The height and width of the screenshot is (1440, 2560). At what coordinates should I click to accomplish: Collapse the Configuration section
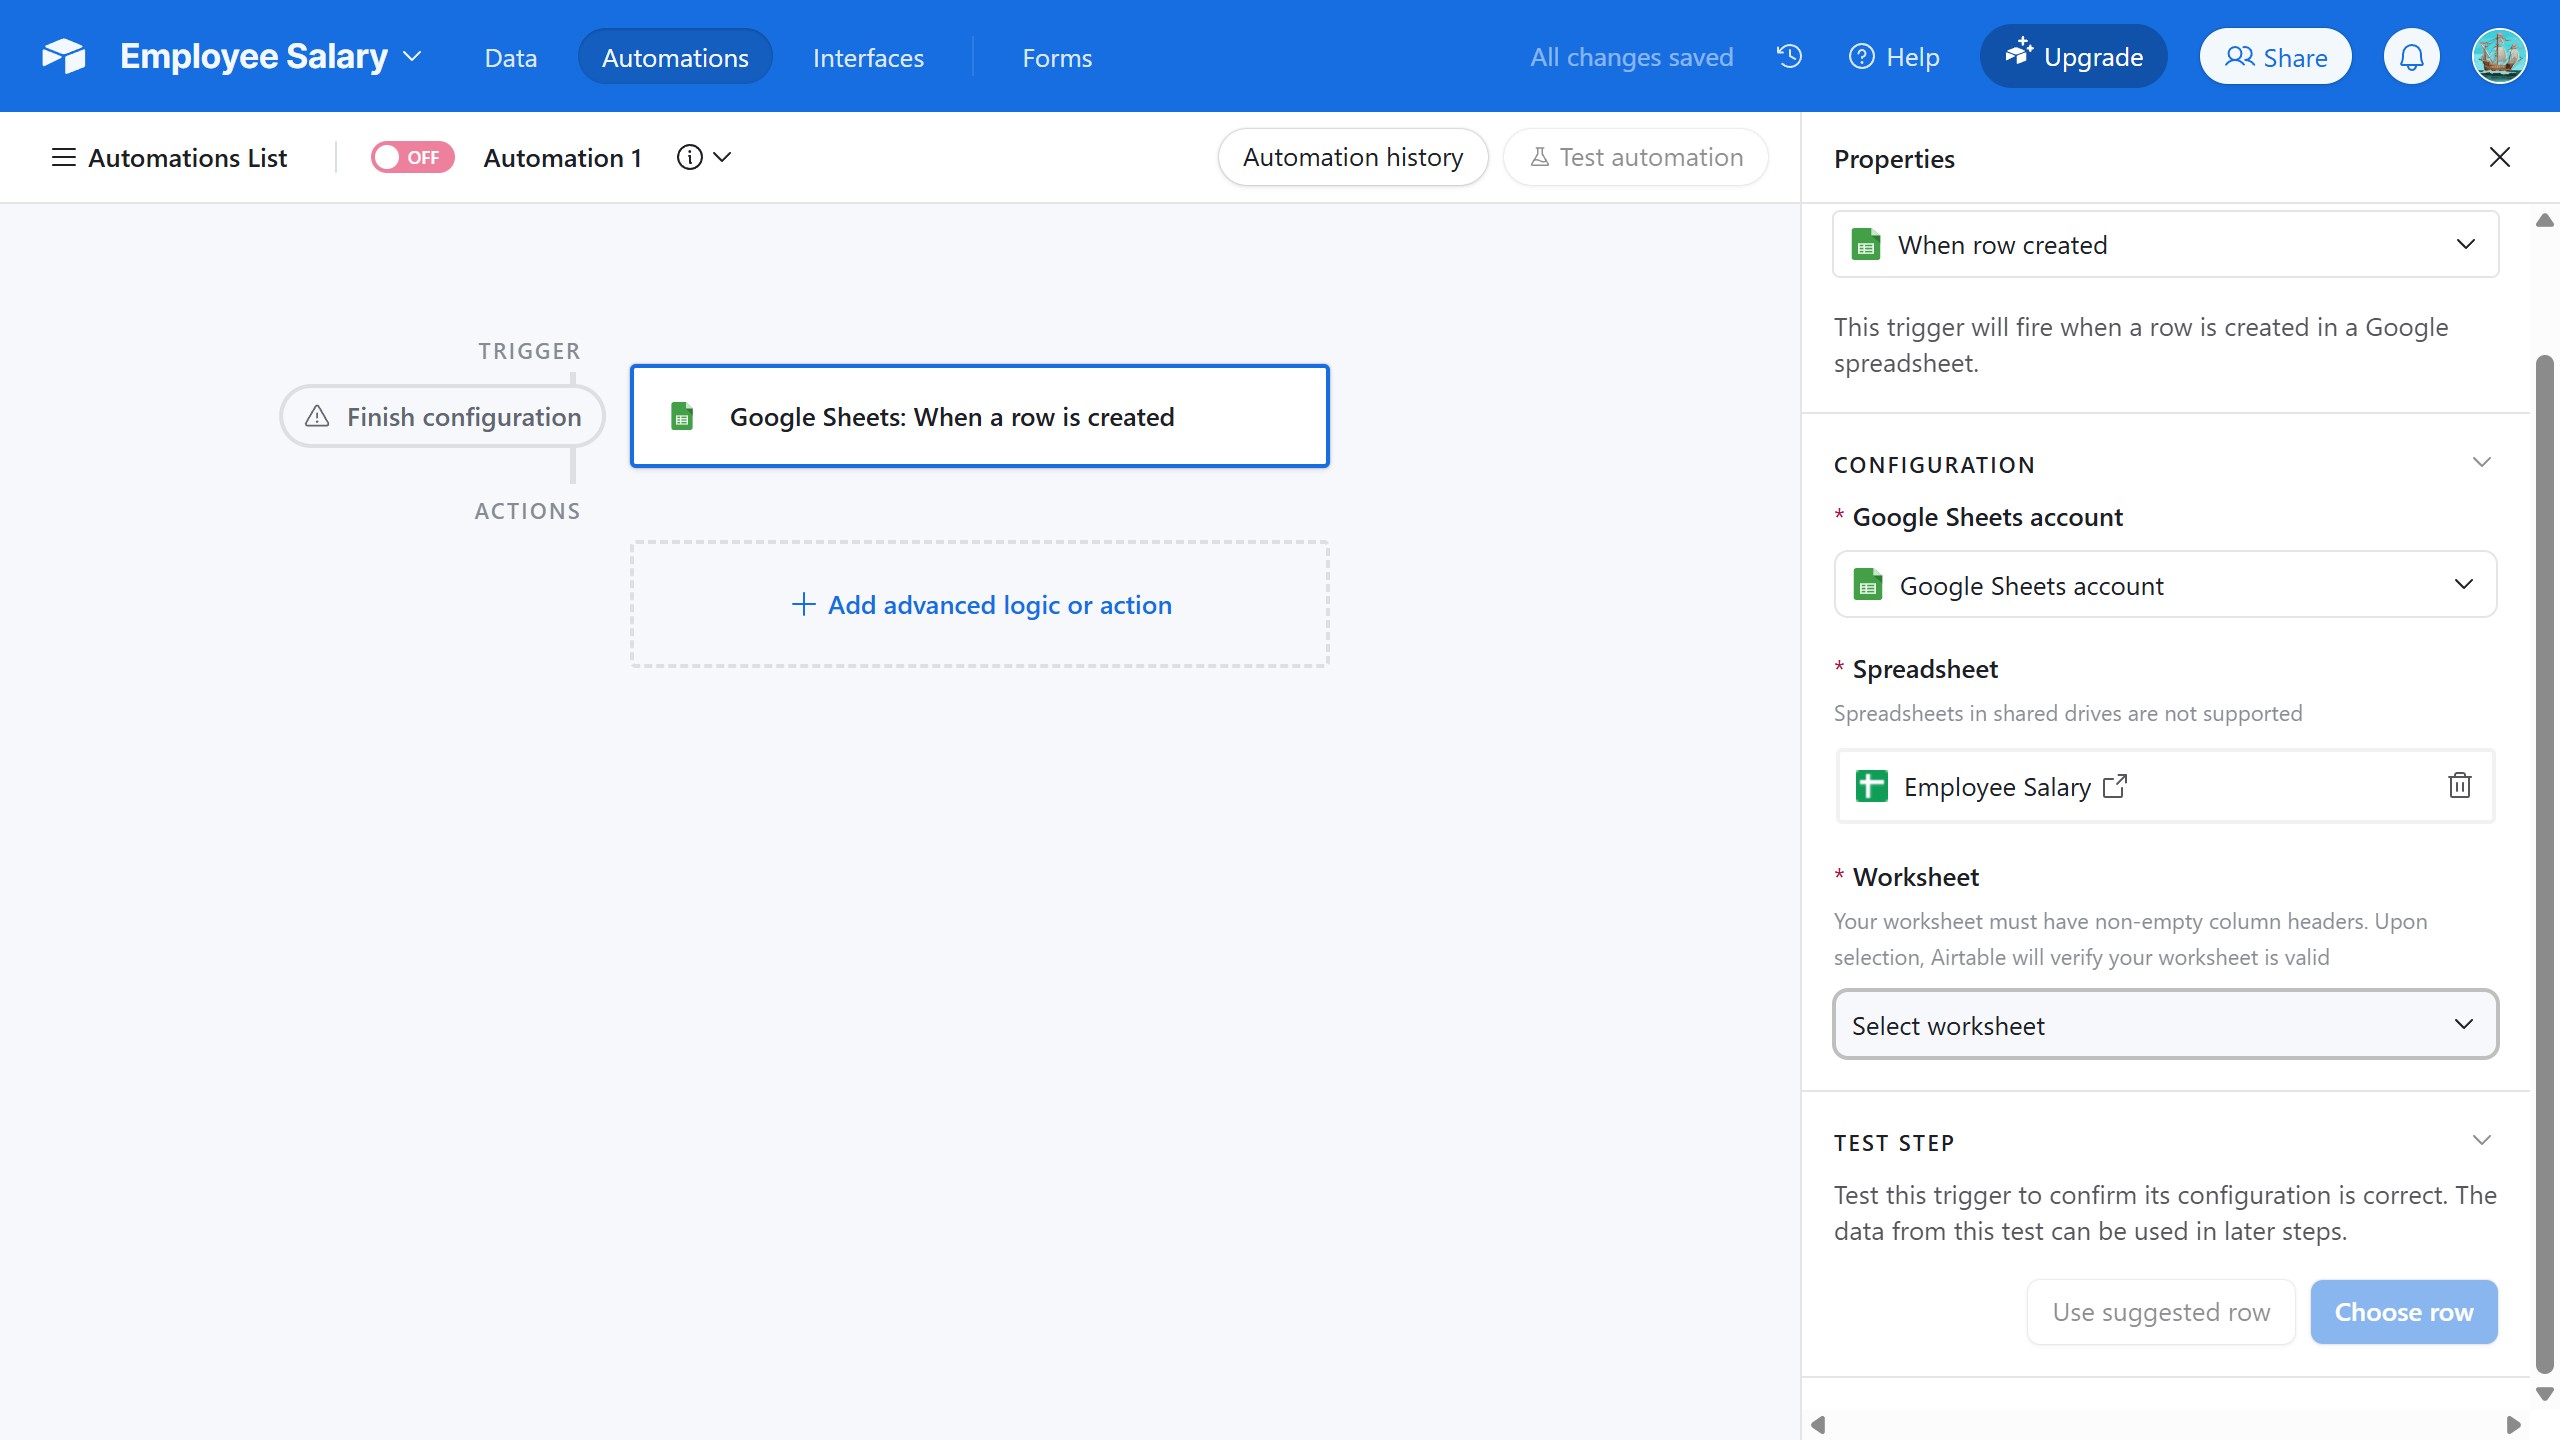pos(2481,462)
